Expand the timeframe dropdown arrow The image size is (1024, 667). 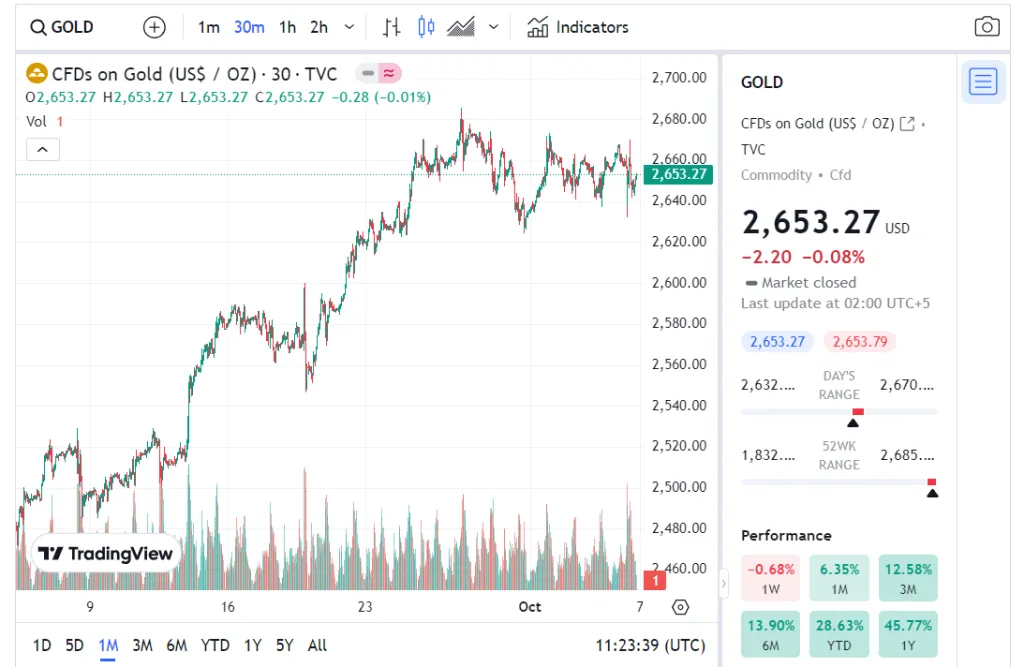(x=349, y=27)
